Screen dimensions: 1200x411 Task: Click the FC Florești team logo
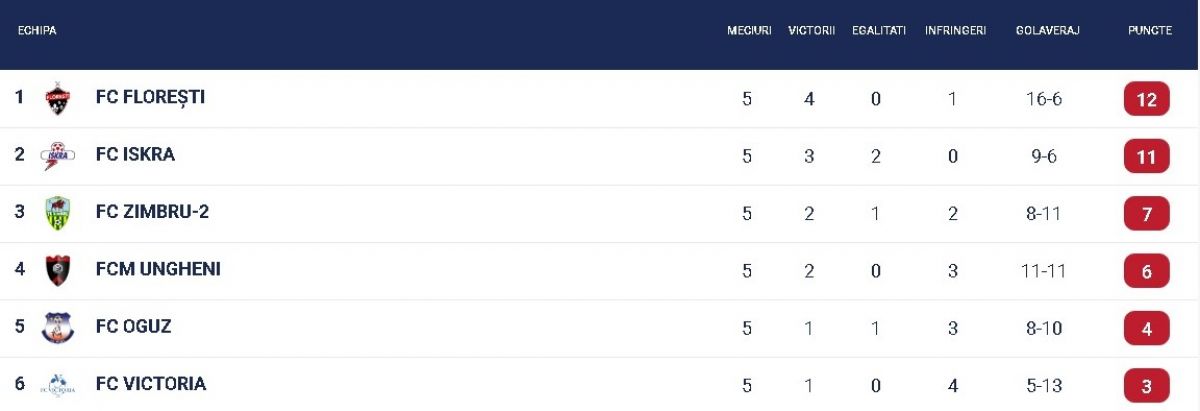point(58,99)
